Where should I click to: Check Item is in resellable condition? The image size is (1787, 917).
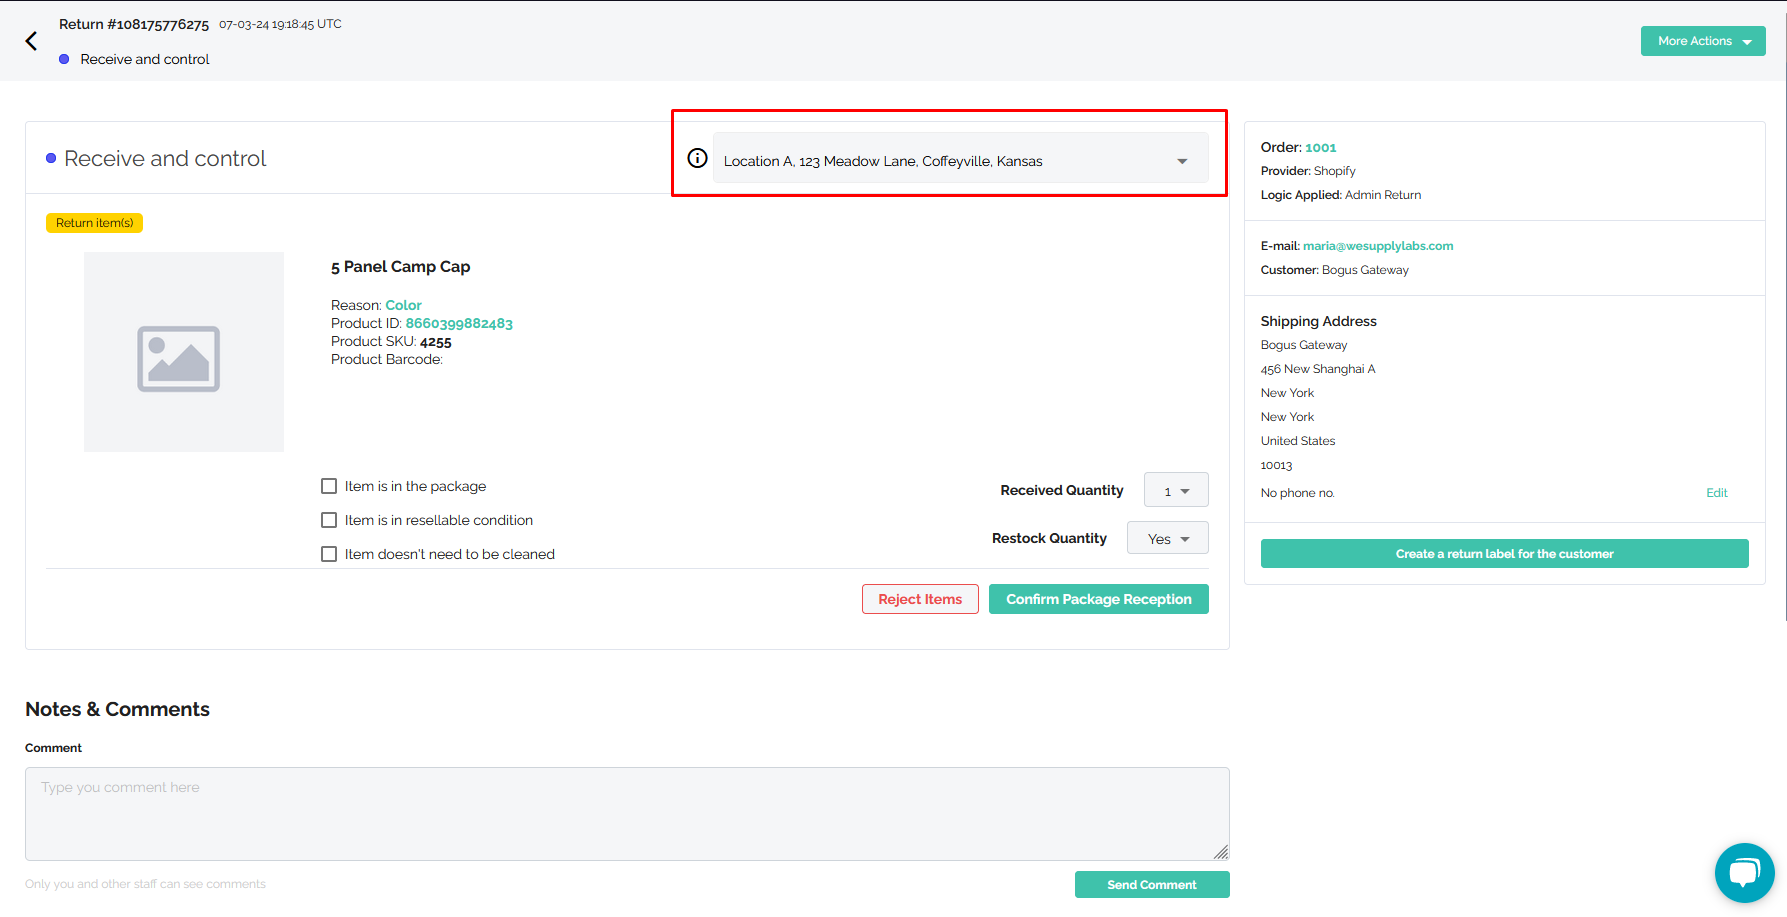pyautogui.click(x=329, y=520)
